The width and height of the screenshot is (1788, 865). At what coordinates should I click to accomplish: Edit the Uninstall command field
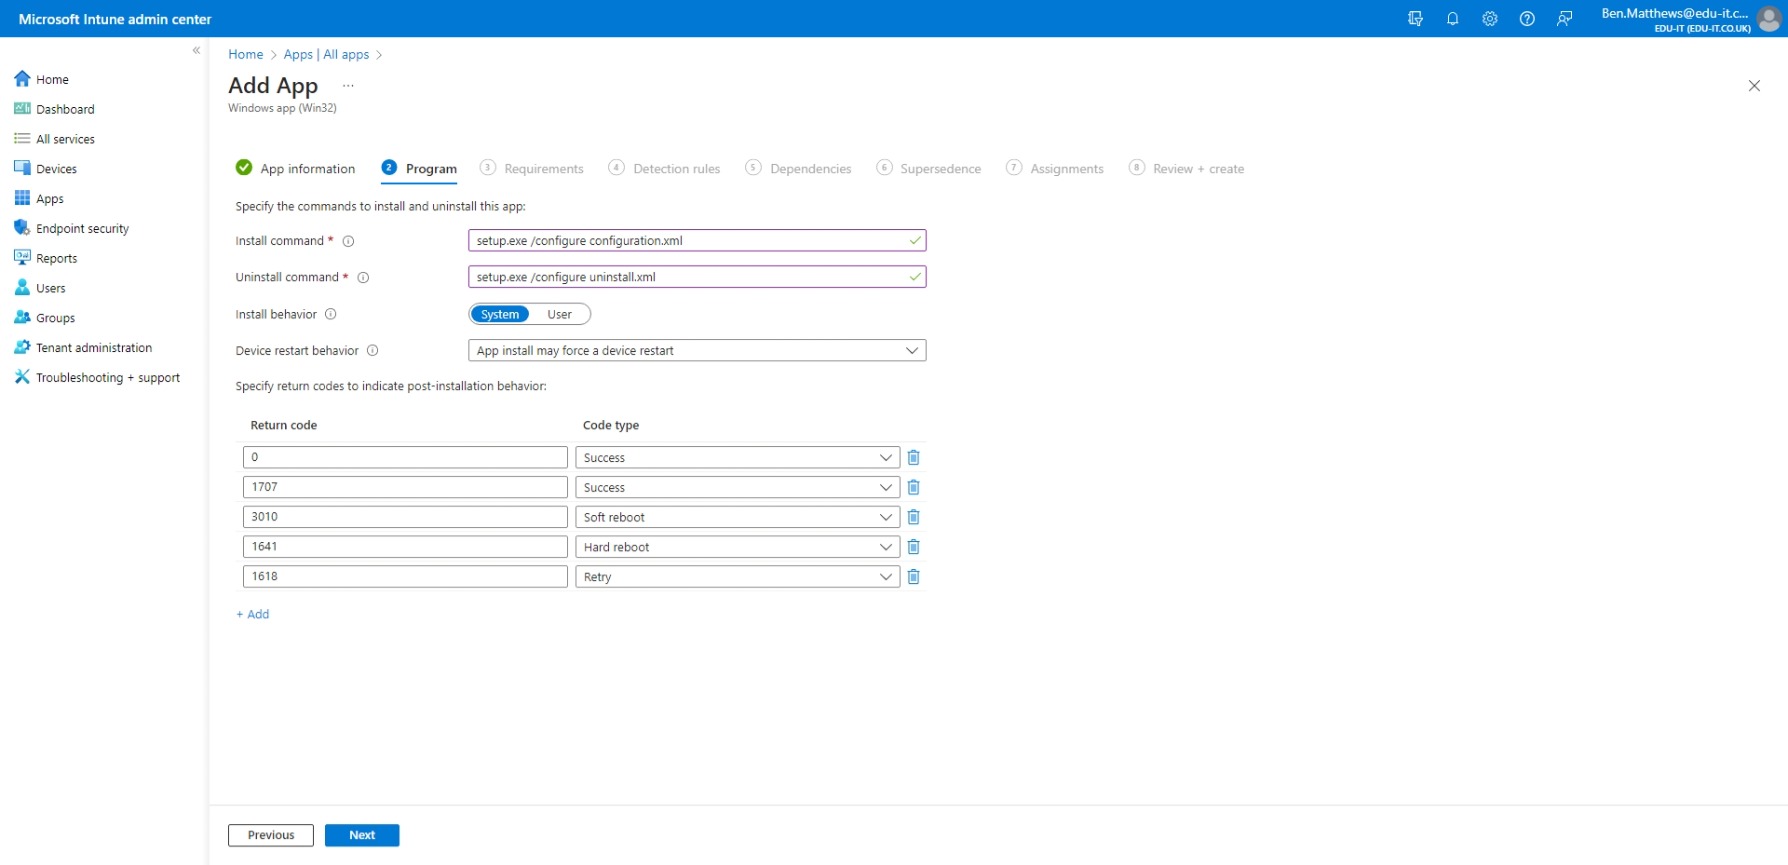pyautogui.click(x=697, y=277)
